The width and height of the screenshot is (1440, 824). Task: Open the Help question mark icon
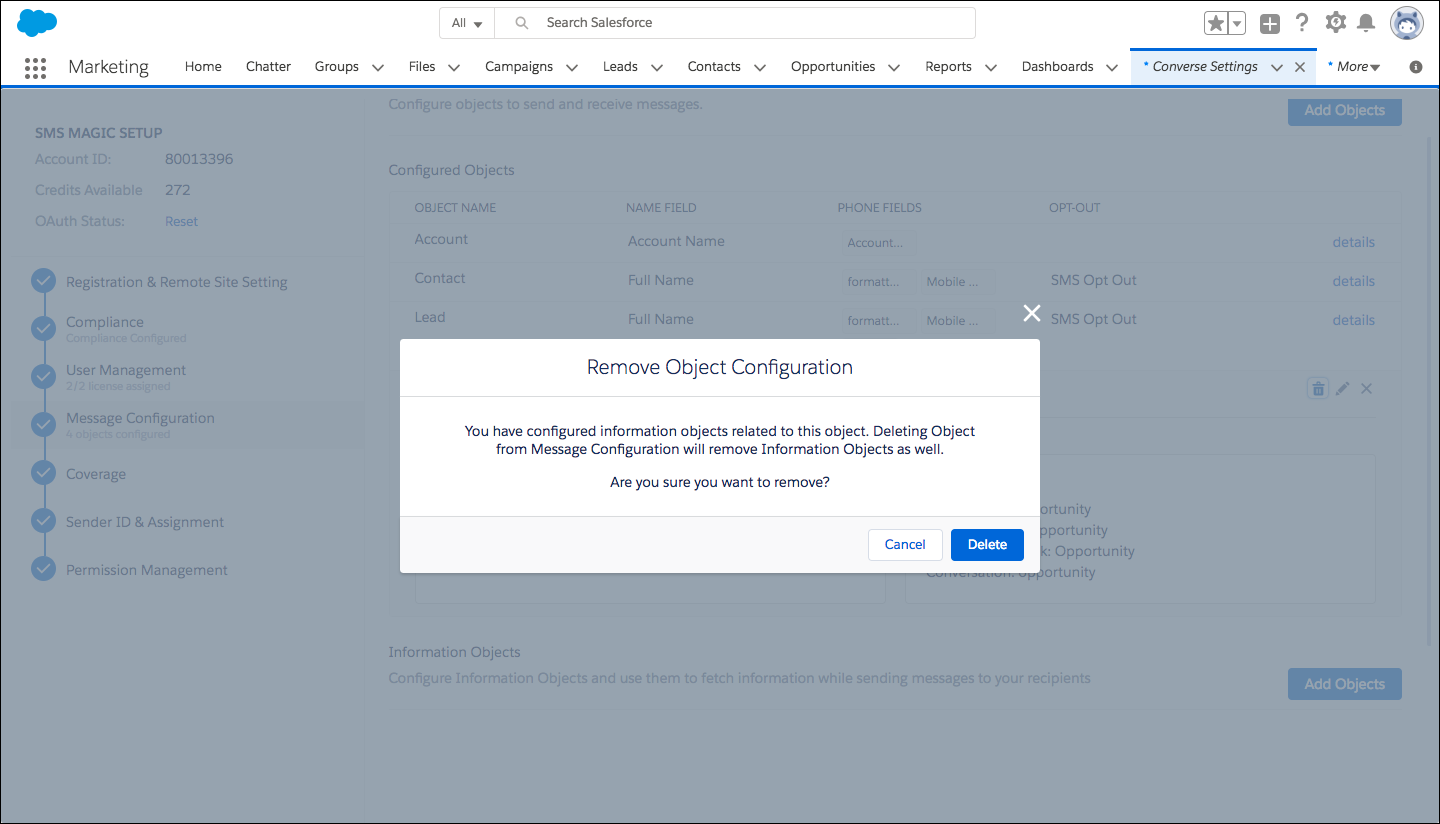[x=1302, y=22]
